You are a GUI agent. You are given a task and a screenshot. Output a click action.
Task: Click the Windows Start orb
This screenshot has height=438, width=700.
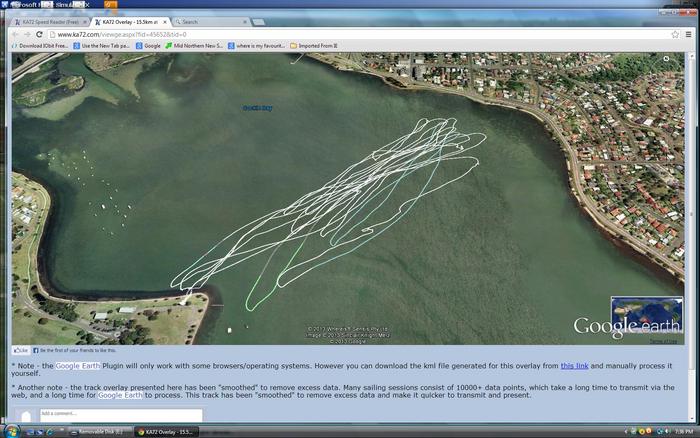(9, 431)
